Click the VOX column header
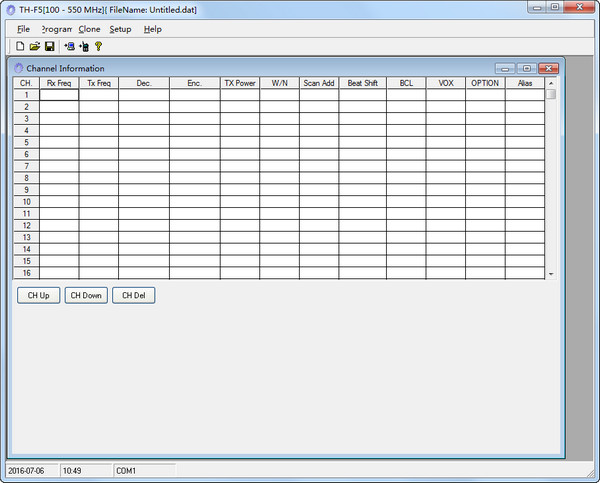Viewport: 600px width, 483px height. [x=446, y=83]
